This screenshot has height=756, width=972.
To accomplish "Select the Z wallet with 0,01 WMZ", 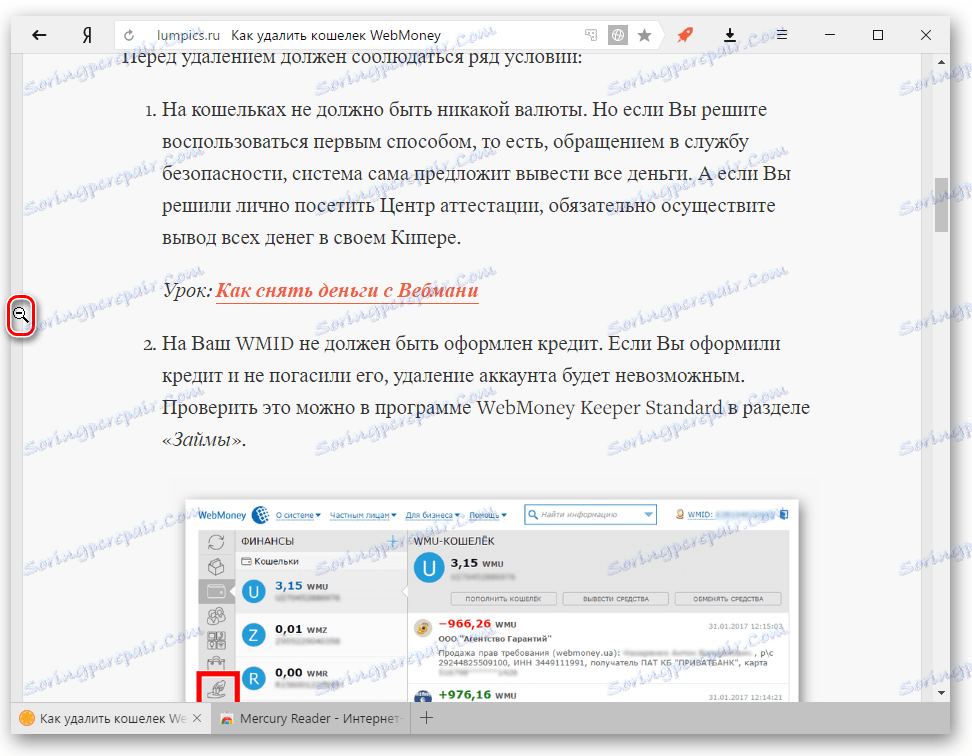I will tap(321, 635).
